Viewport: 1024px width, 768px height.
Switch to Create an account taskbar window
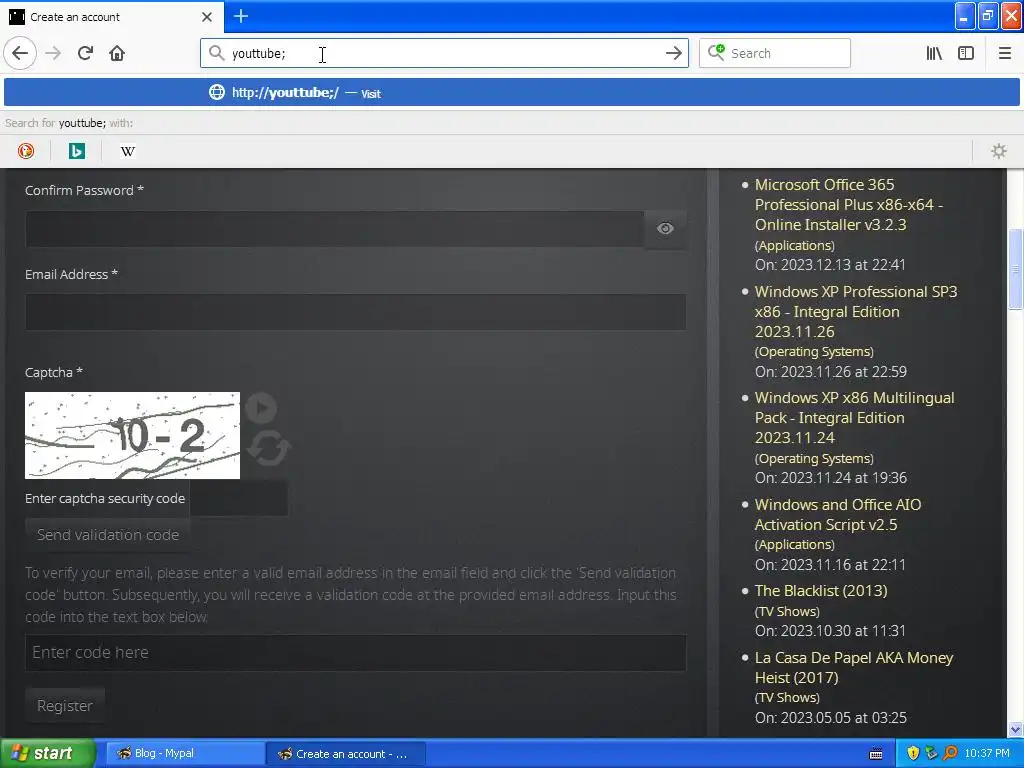(346, 754)
